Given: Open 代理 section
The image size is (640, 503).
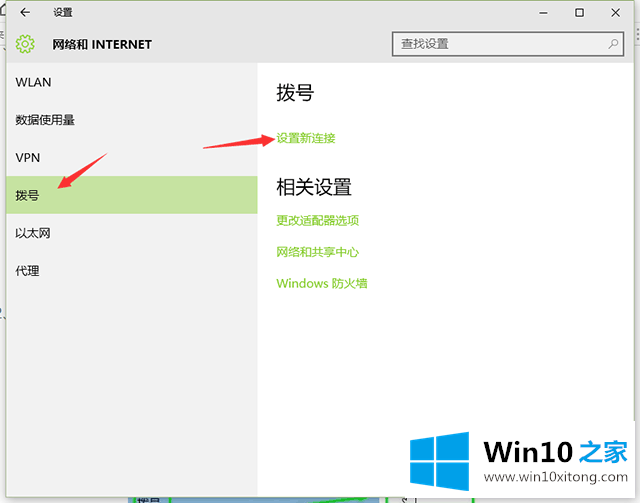Looking at the screenshot, I should click(131, 271).
